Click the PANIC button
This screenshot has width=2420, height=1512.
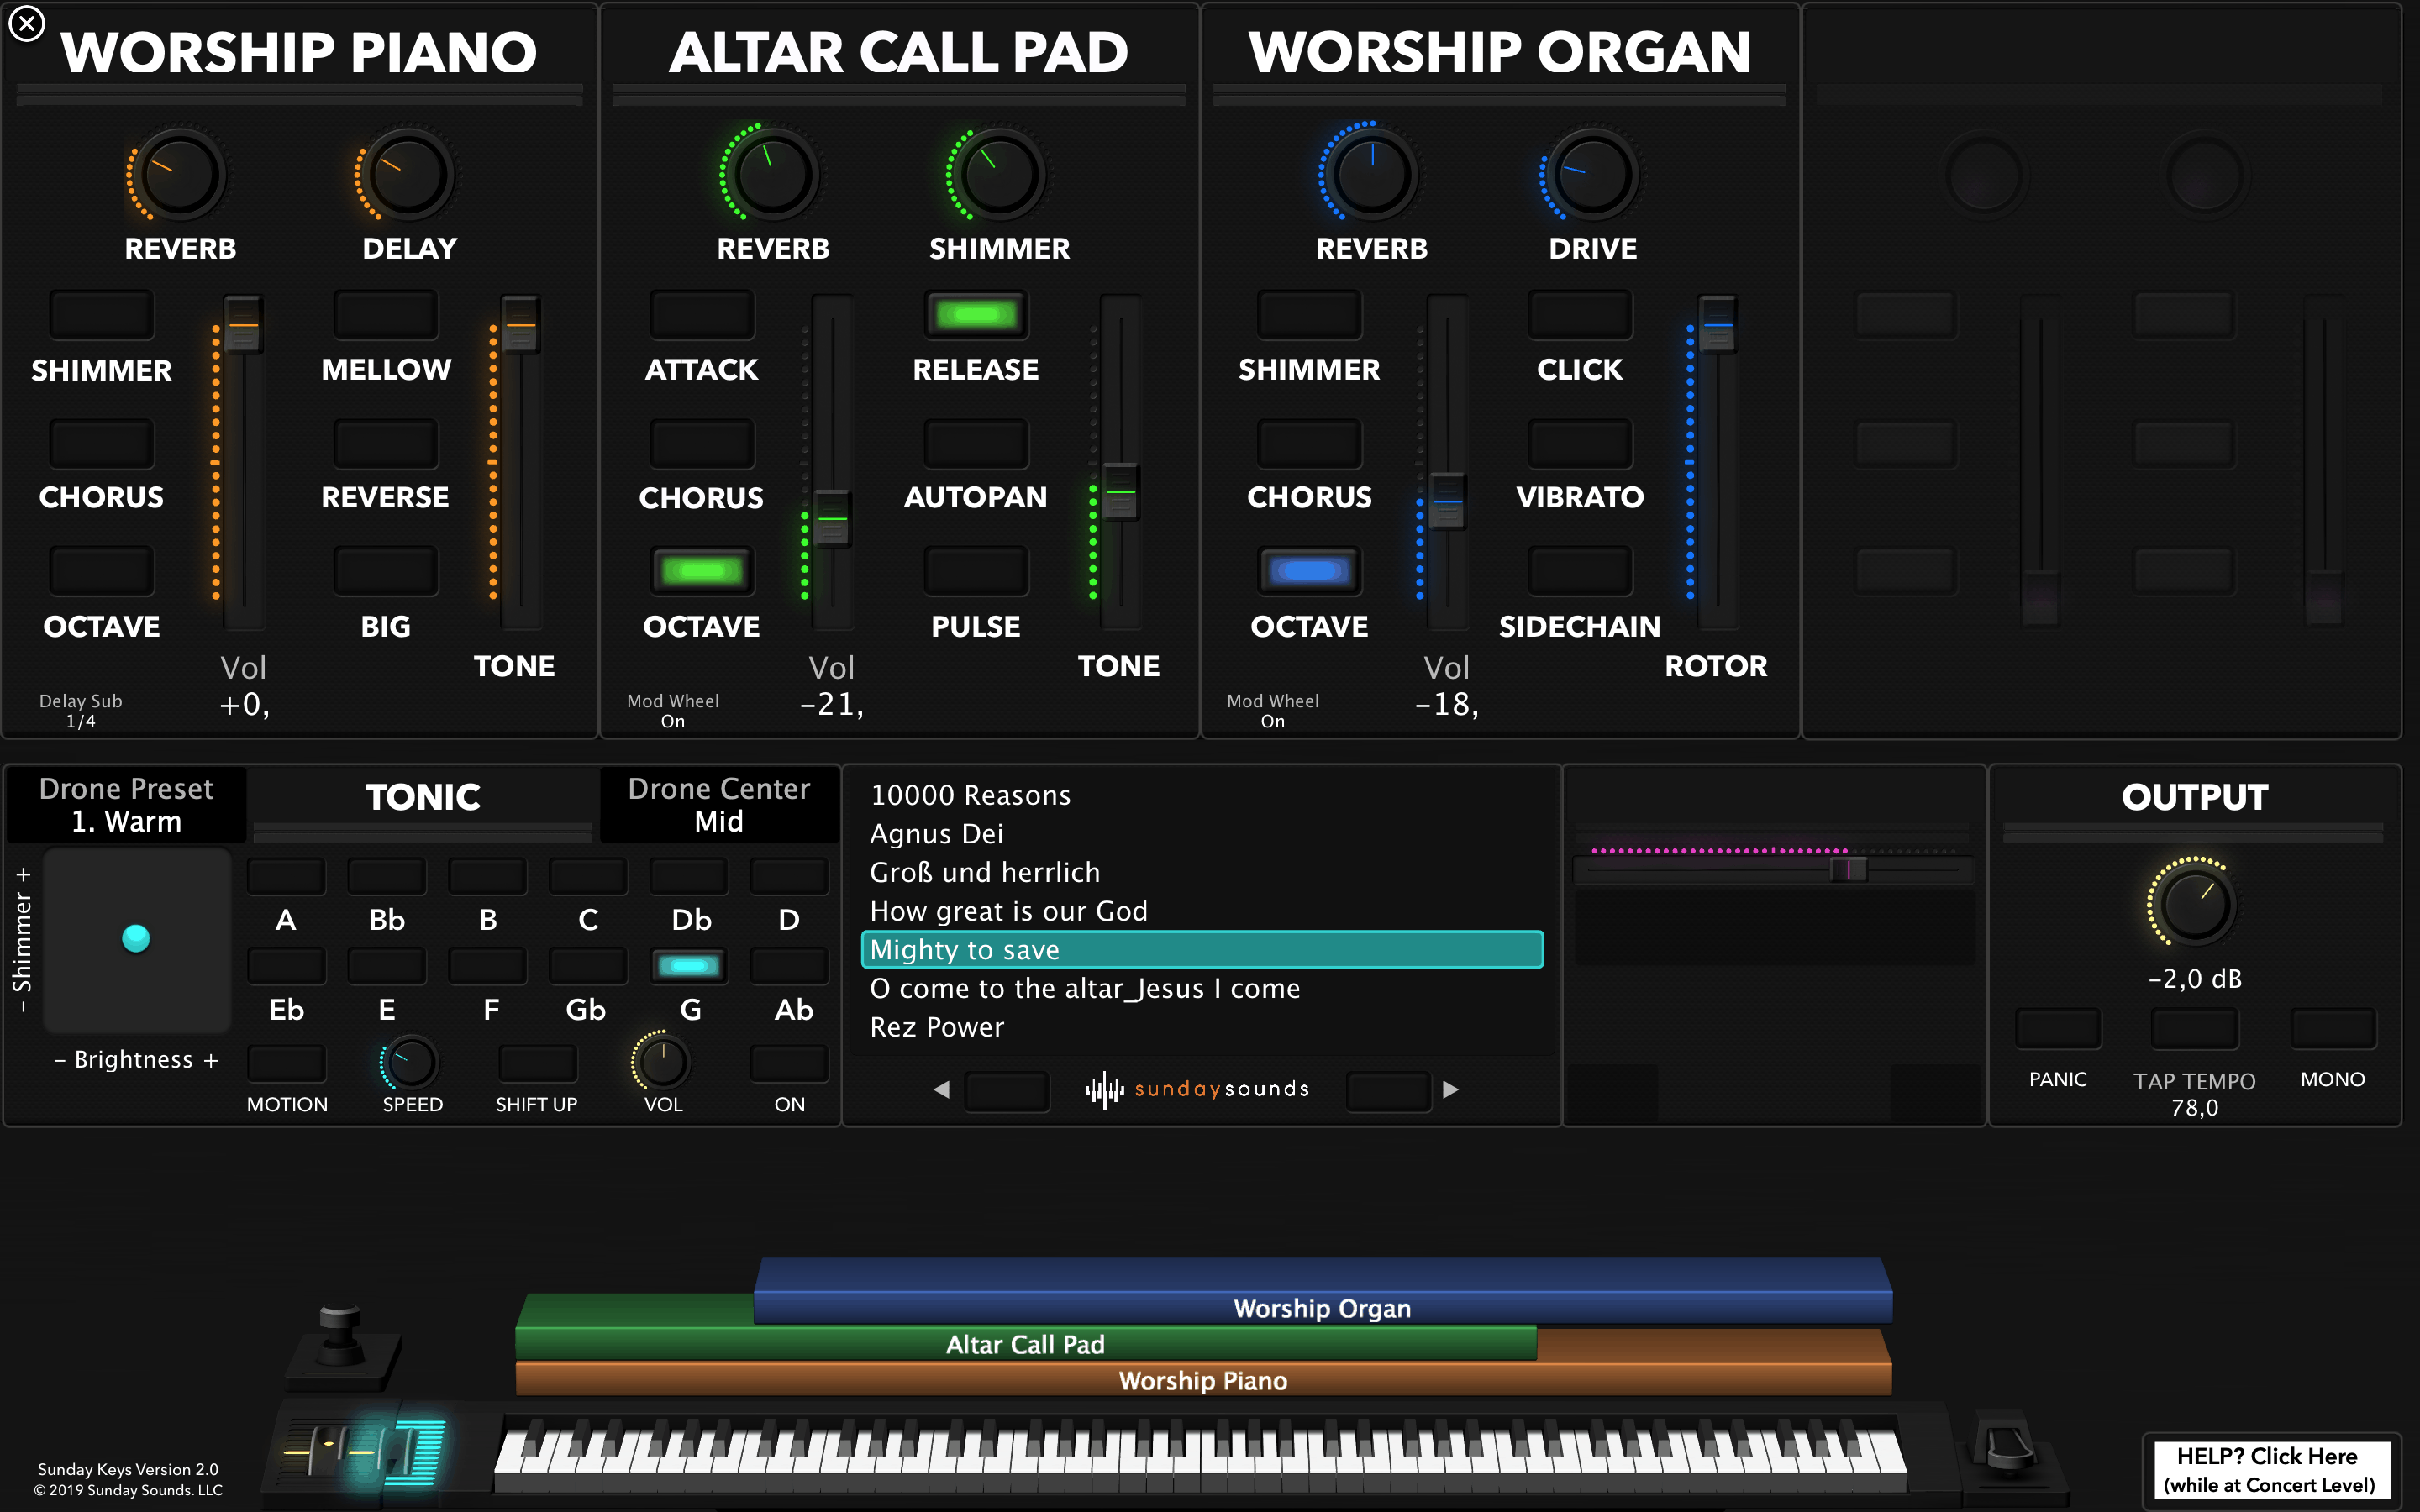click(2058, 1028)
